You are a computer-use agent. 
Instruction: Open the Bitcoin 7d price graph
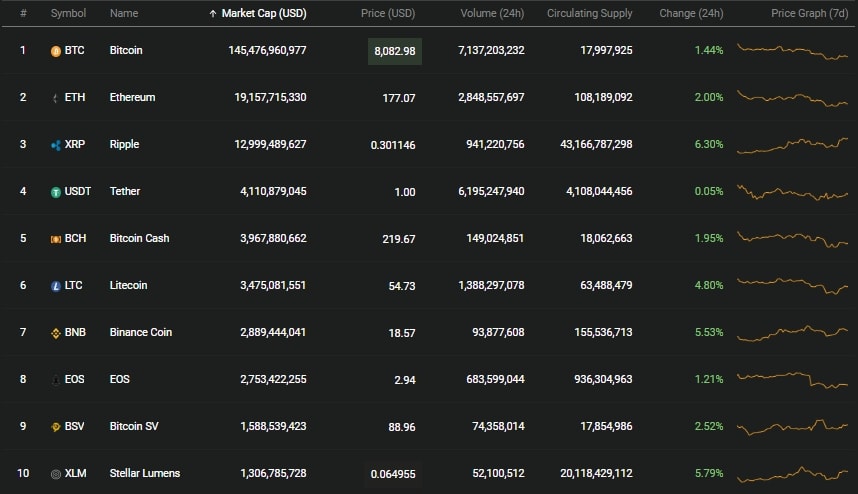pyautogui.click(x=792, y=51)
